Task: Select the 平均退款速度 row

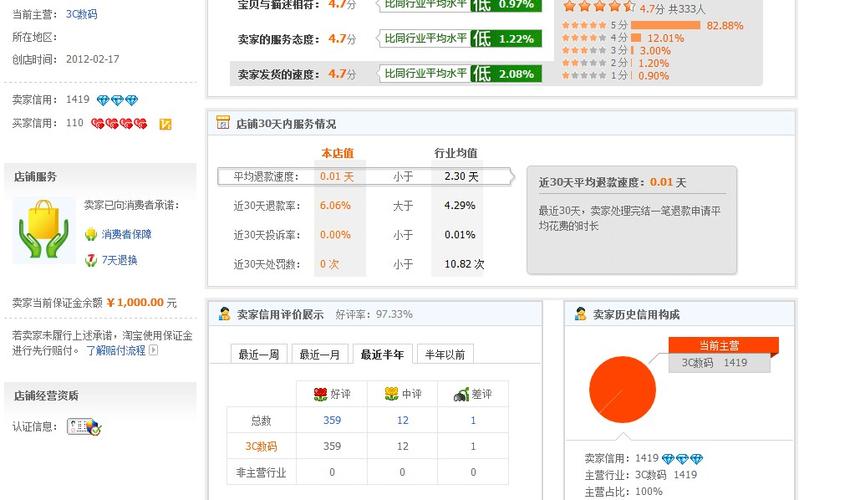Action: [364, 177]
